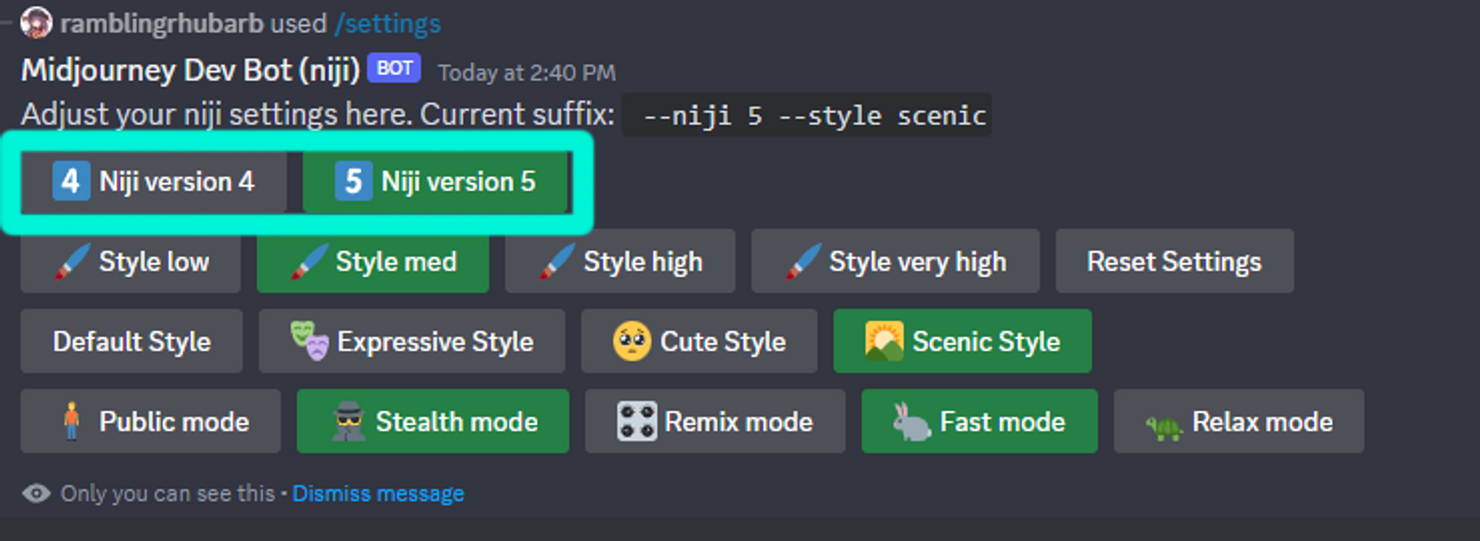Toggle Stealth mode
The height and width of the screenshot is (541, 1480).
[x=433, y=421]
